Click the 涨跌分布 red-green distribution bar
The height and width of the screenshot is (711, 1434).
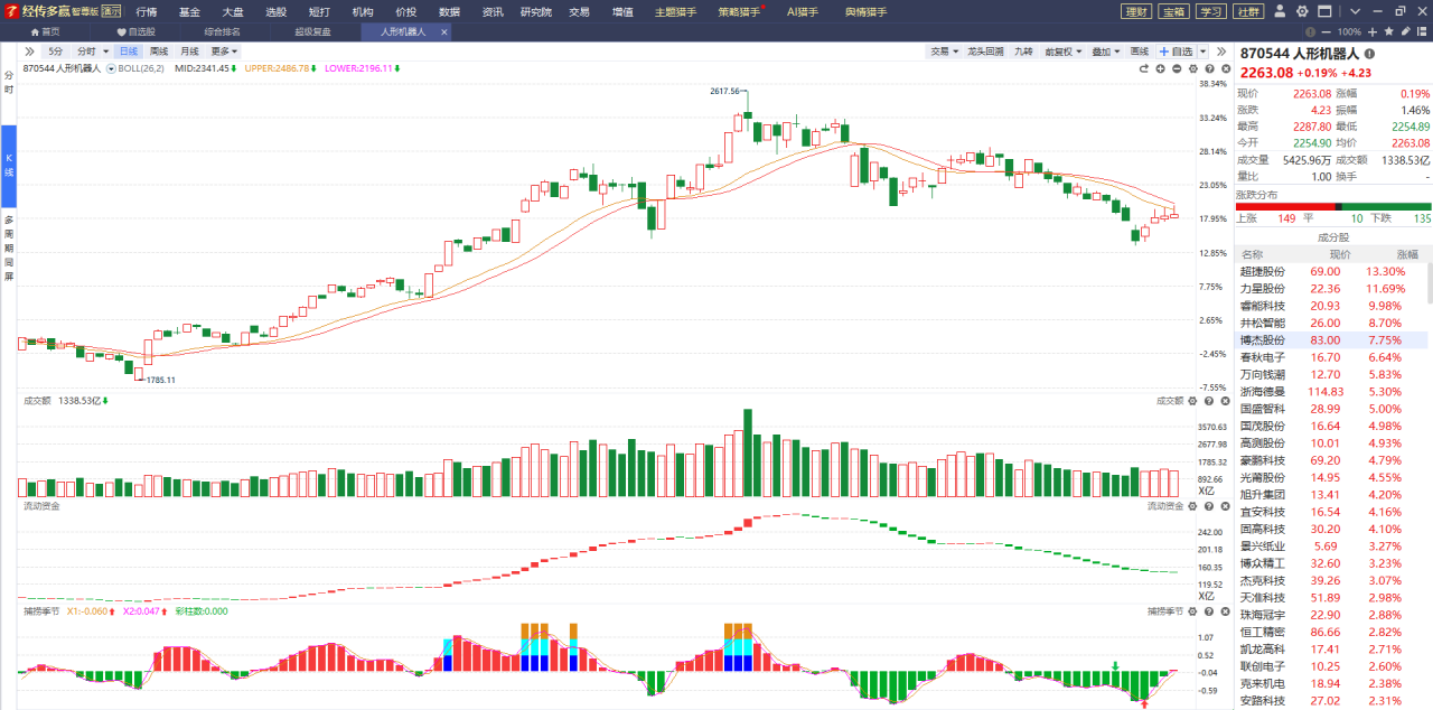[x=1333, y=207]
